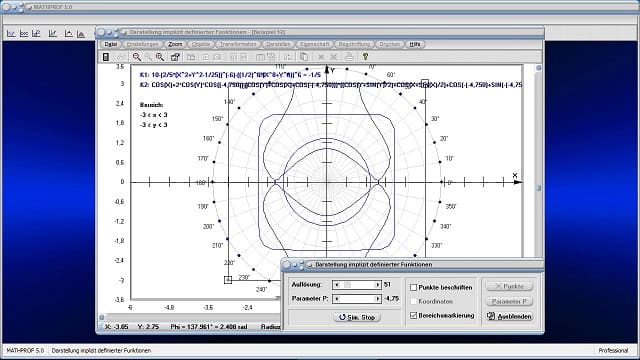This screenshot has width=640, height=360.
Task: Uncheck the Bereichsmarkierung checkbox
Action: 413,316
